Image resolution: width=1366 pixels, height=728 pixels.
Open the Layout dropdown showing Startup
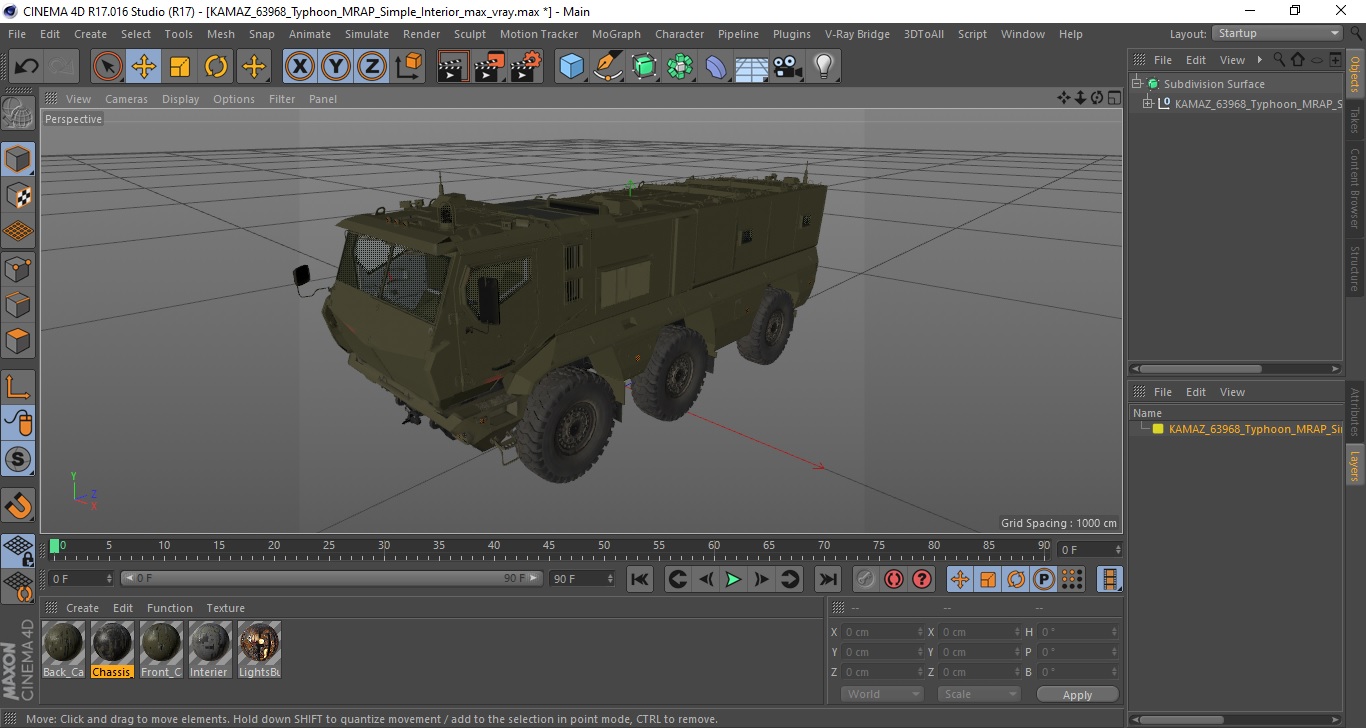pyautogui.click(x=1277, y=33)
